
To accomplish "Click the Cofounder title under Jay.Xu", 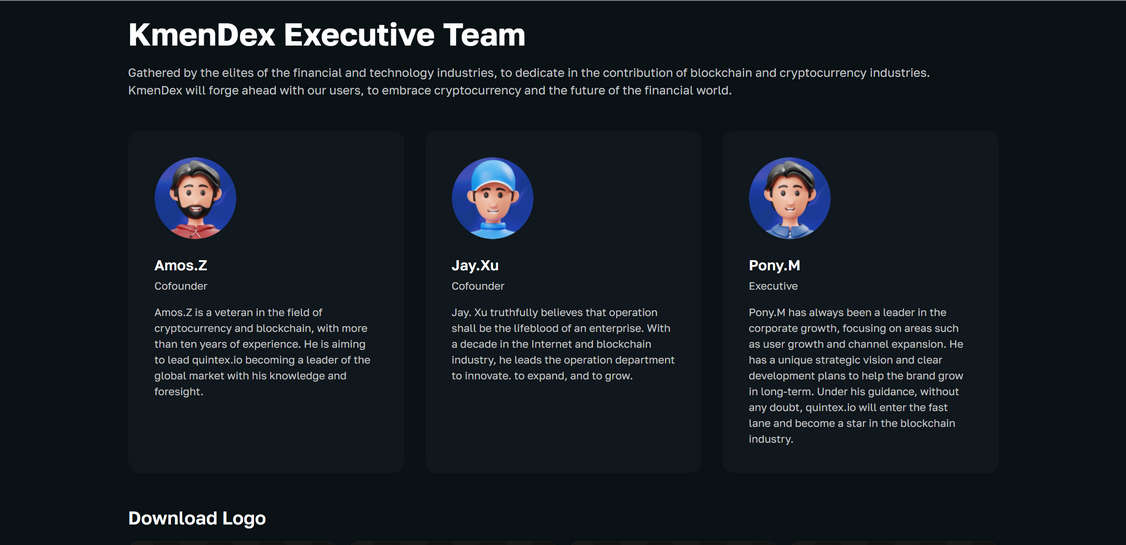I will coord(478,286).
